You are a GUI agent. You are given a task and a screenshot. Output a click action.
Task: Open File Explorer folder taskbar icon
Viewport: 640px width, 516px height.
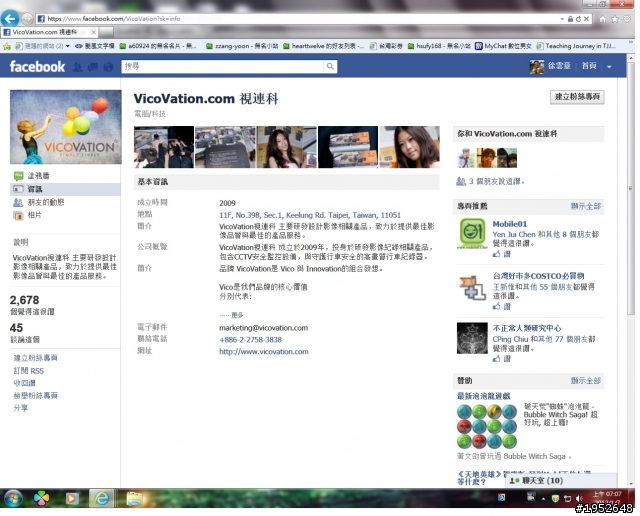coord(134,498)
